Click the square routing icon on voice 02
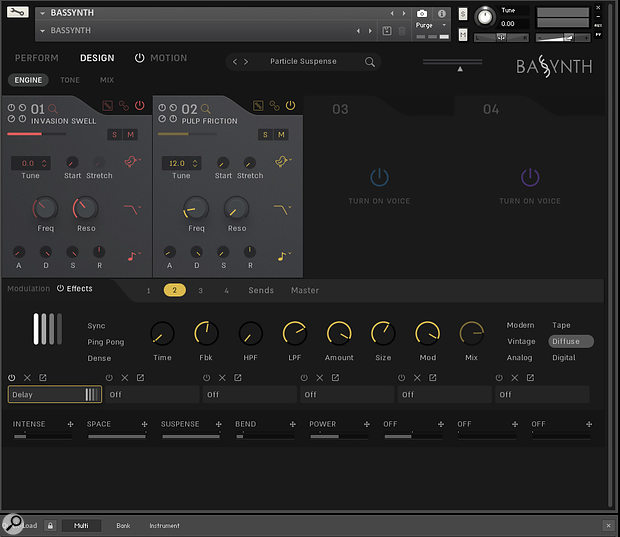The height and width of the screenshot is (537, 620). 258,106
